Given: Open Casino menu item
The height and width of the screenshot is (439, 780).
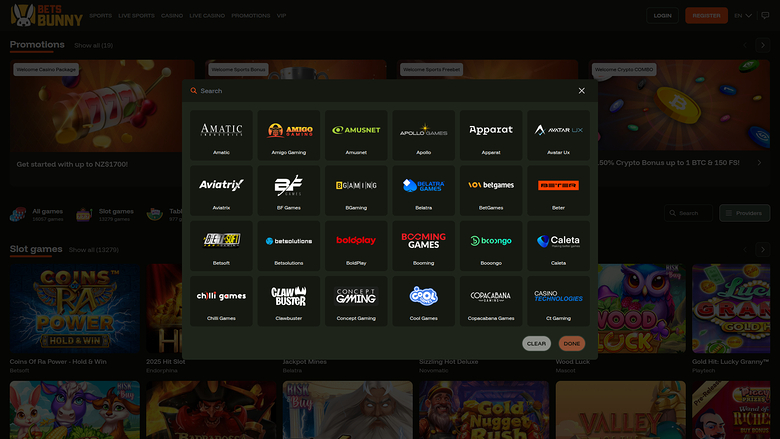Looking at the screenshot, I should pos(172,16).
